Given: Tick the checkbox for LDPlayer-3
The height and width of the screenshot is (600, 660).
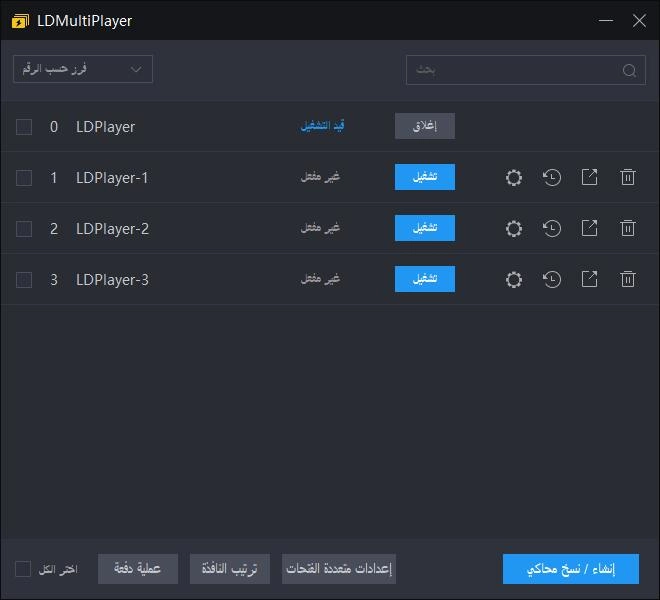Looking at the screenshot, I should [24, 280].
